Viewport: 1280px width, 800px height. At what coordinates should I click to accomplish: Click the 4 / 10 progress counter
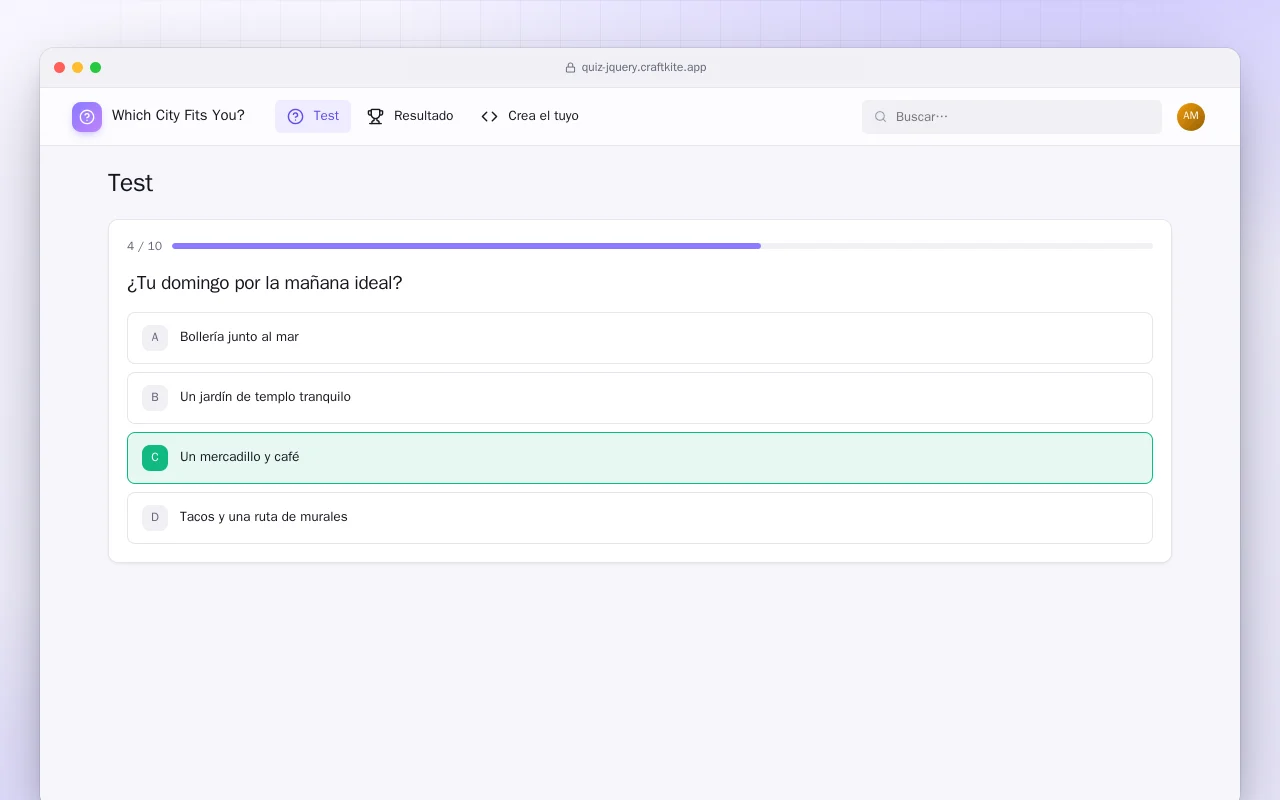click(144, 246)
